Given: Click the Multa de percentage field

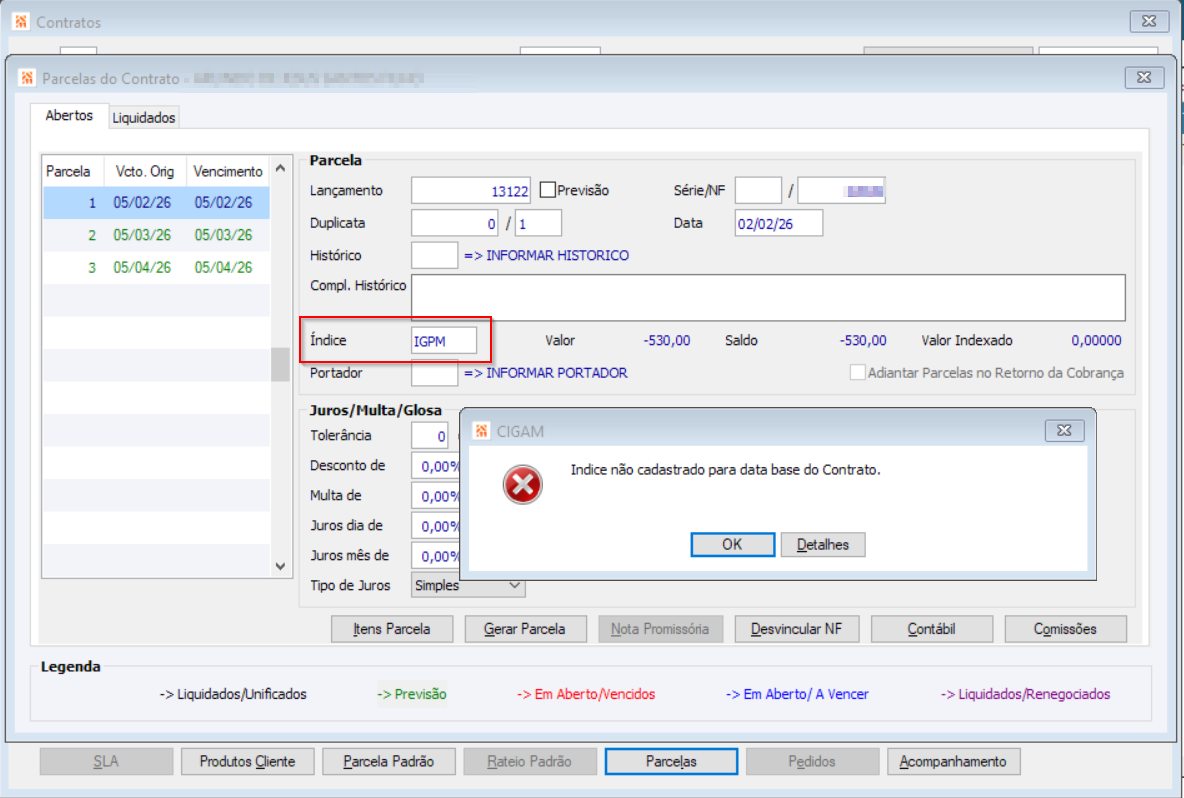Looking at the screenshot, I should [436, 496].
